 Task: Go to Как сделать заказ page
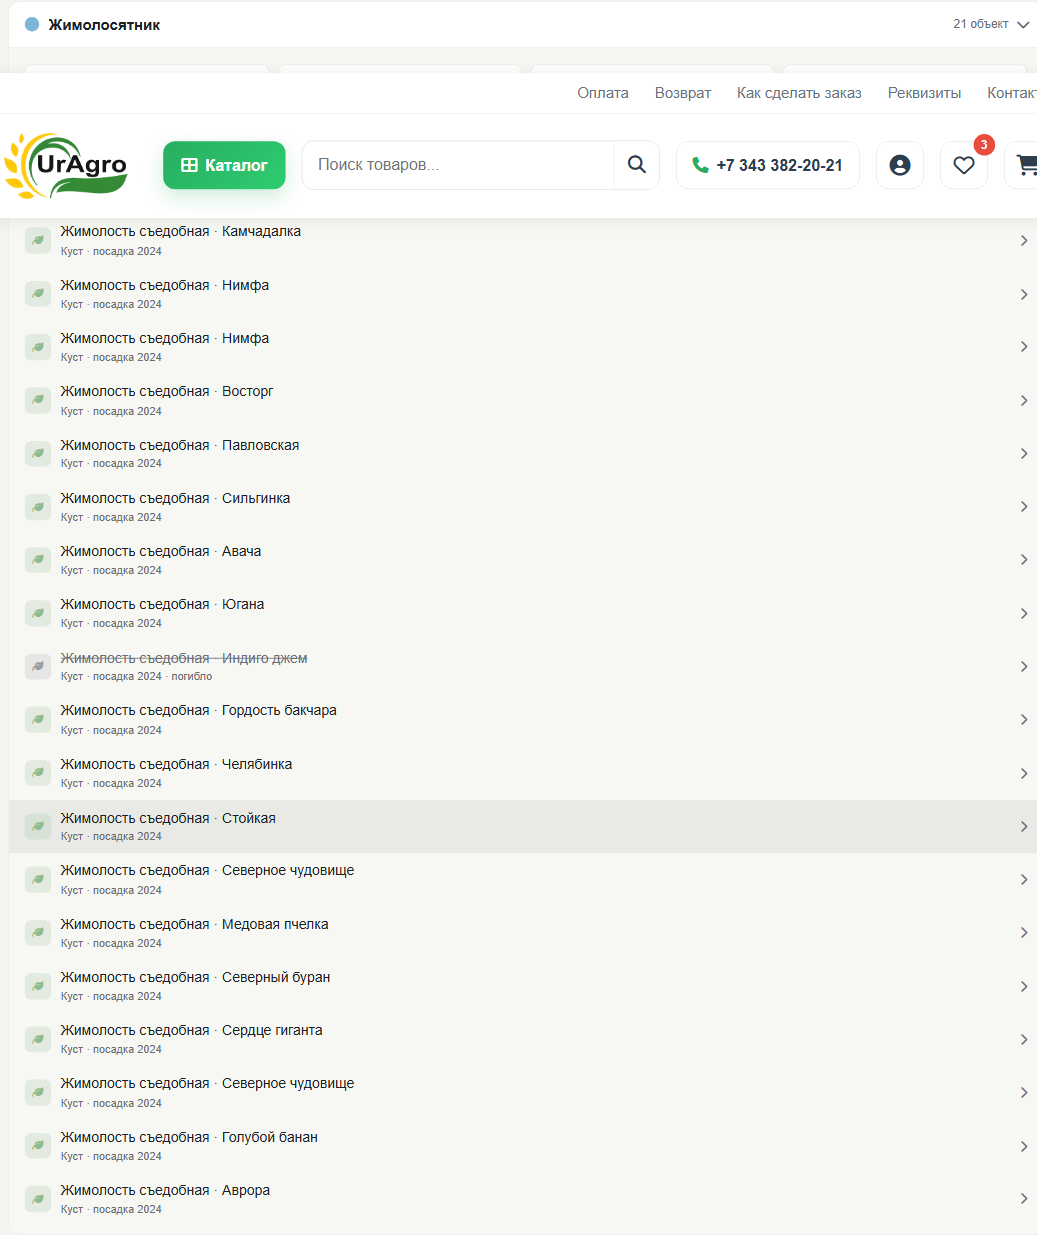(799, 93)
